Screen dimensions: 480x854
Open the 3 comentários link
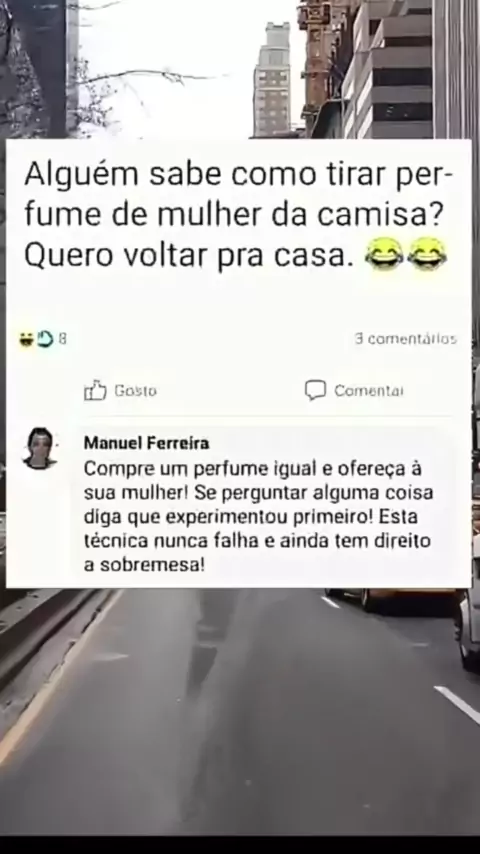pos(405,339)
